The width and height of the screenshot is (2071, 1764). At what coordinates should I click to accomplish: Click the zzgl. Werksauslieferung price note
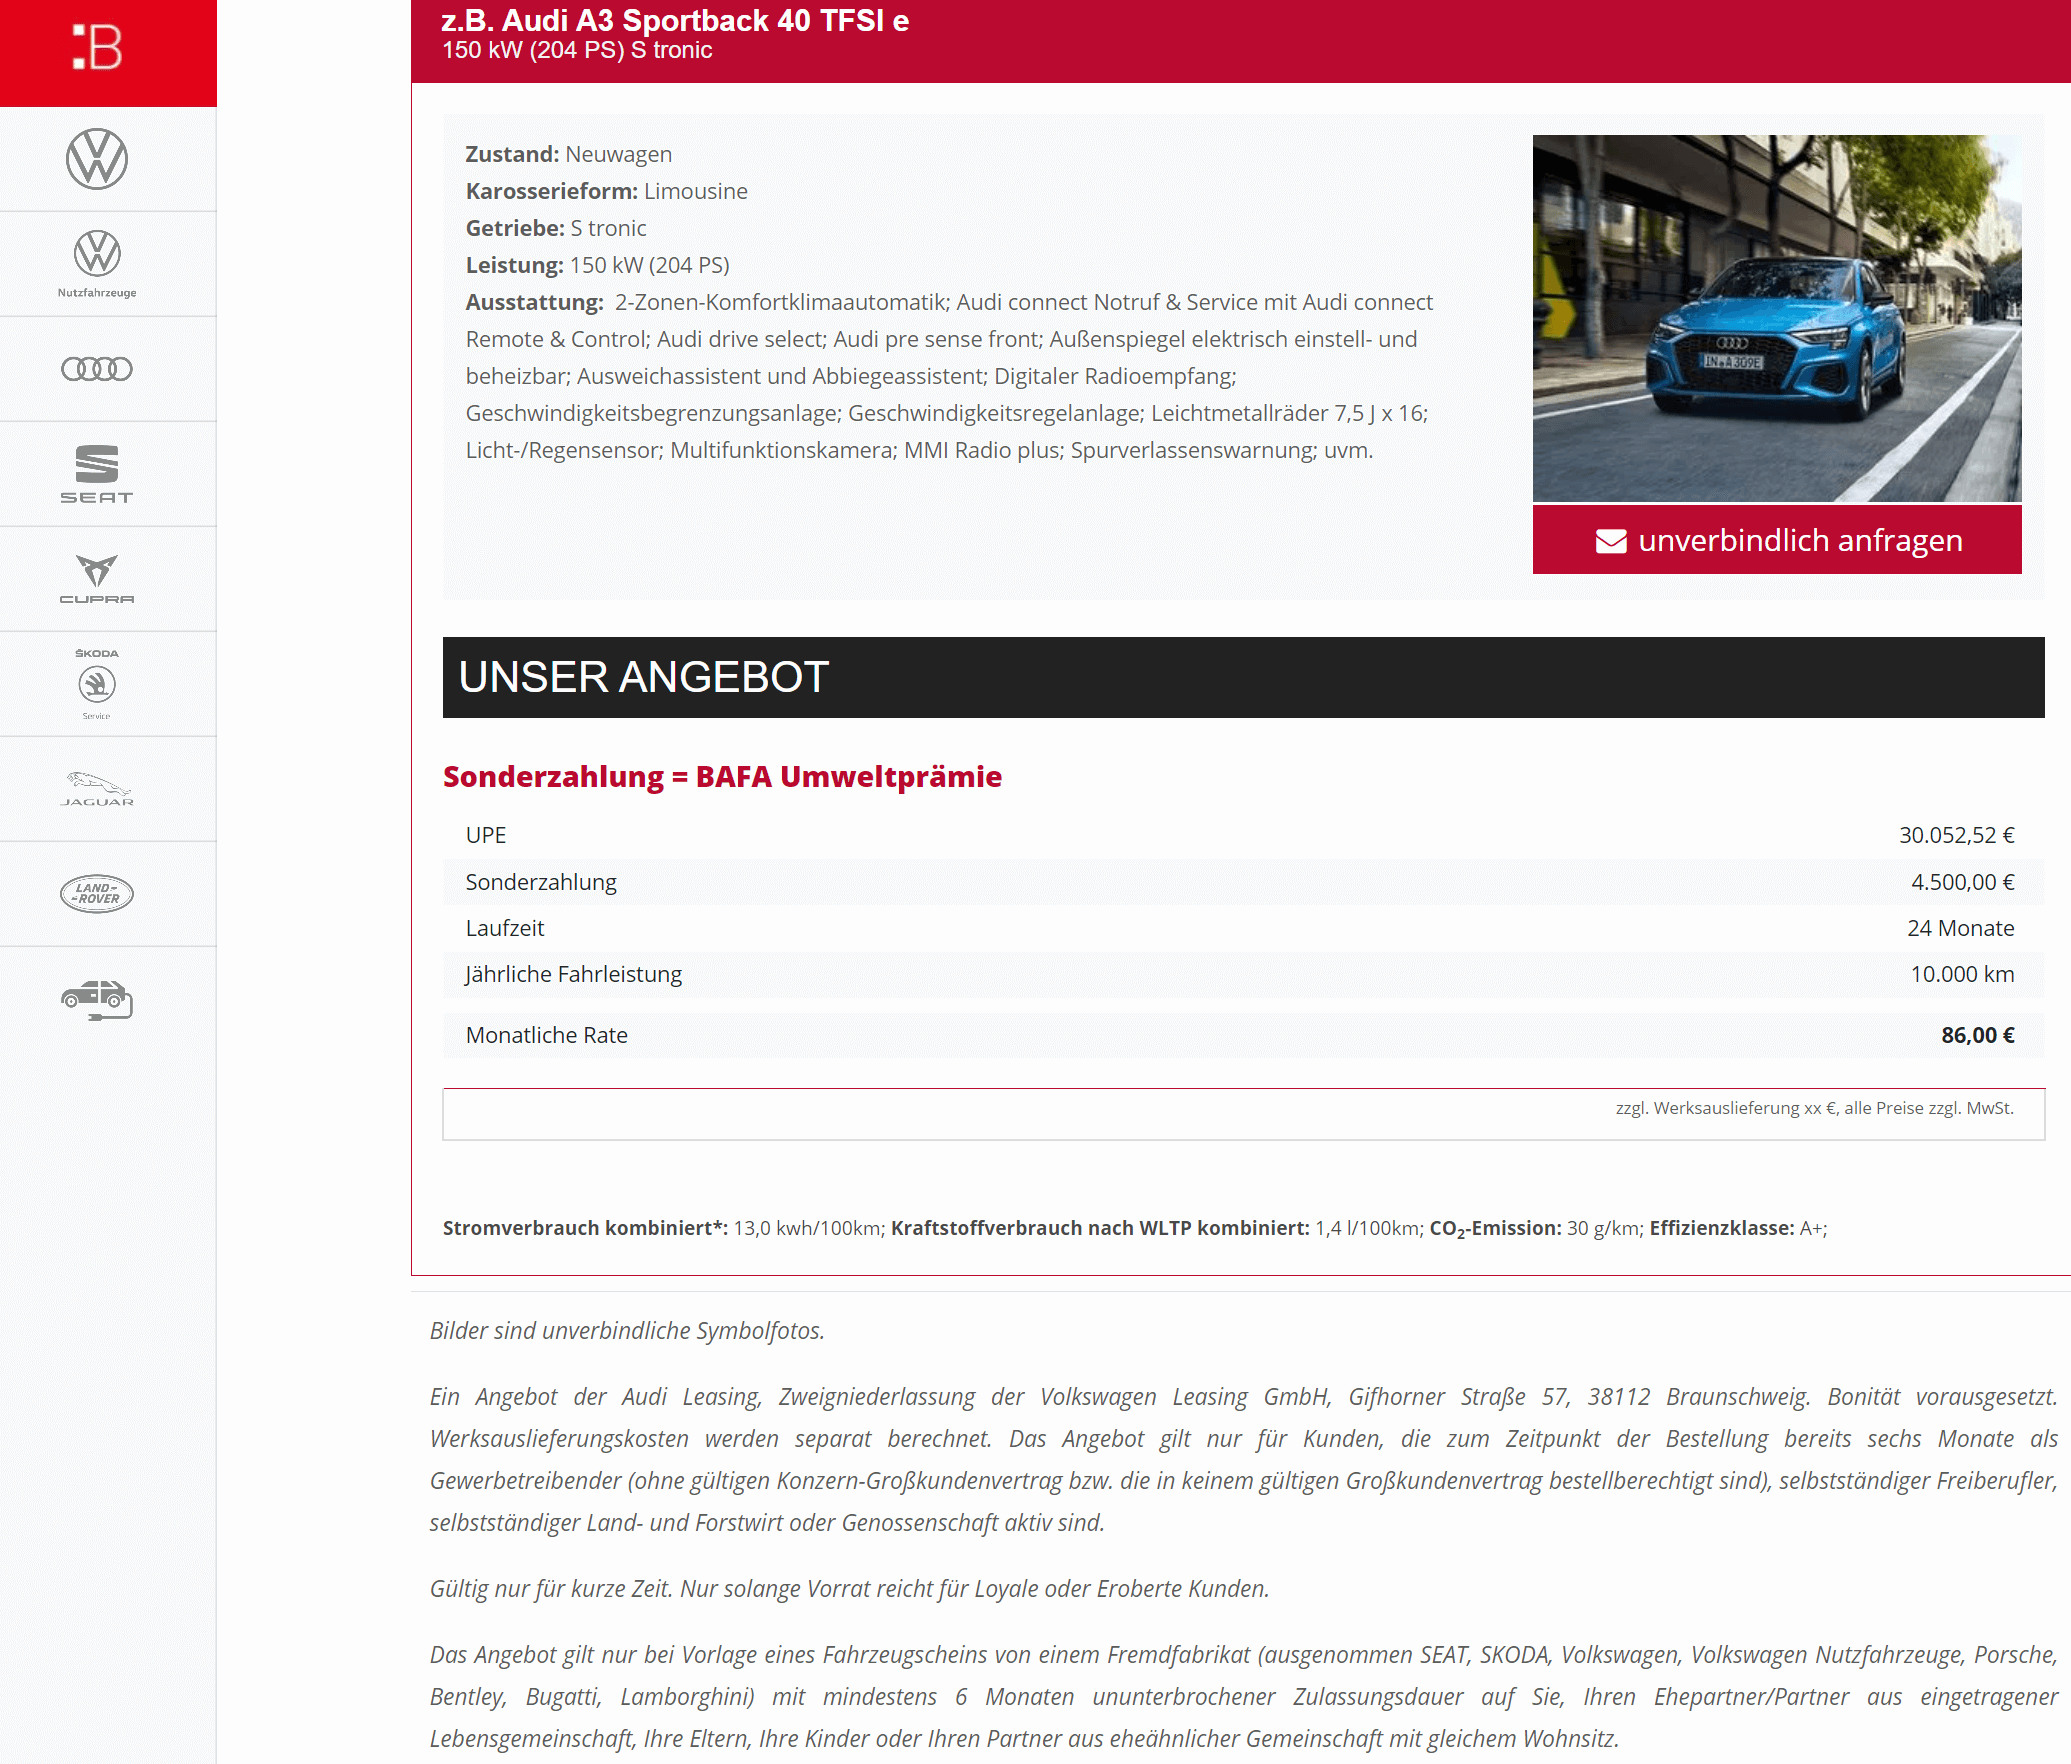pos(1814,1108)
